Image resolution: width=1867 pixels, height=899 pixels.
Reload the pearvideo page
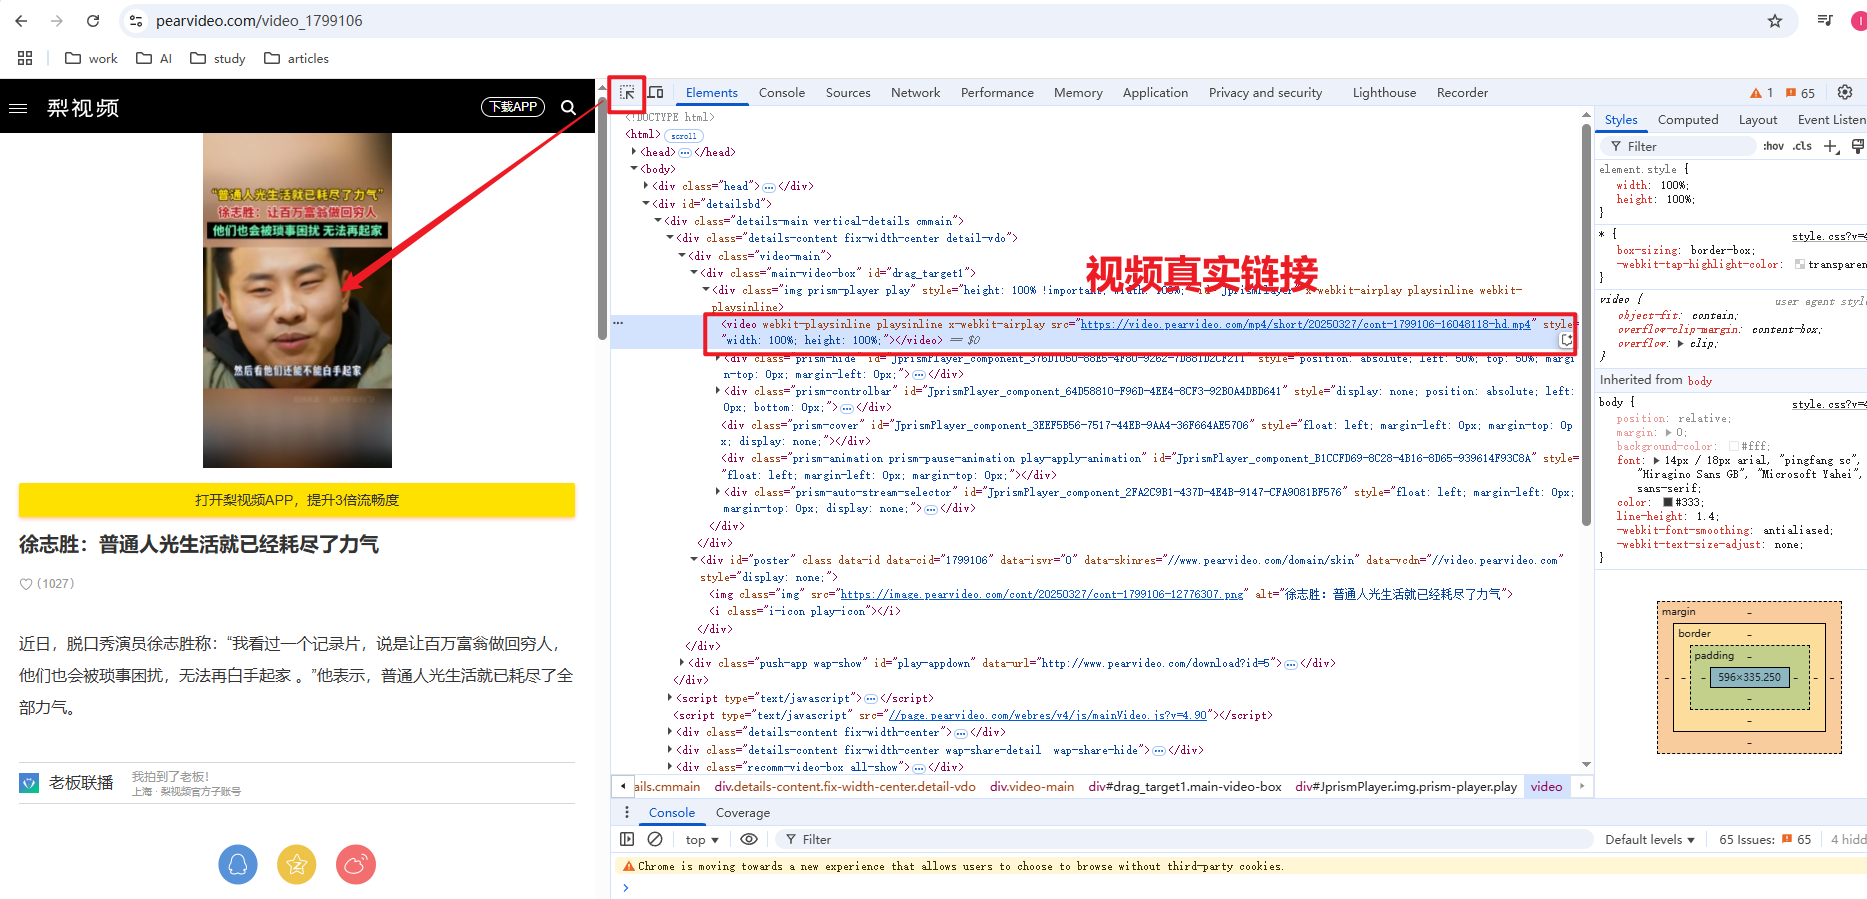(93, 21)
